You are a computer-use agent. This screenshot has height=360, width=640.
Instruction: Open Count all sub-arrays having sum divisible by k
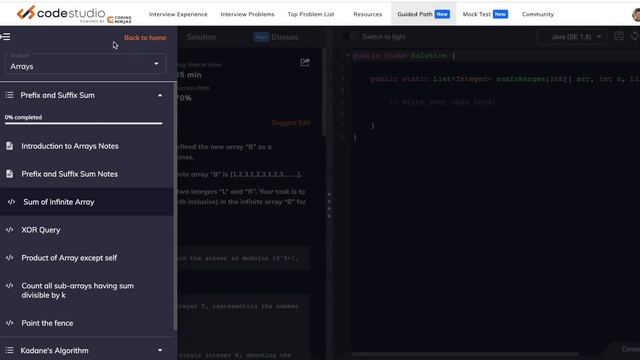point(78,290)
